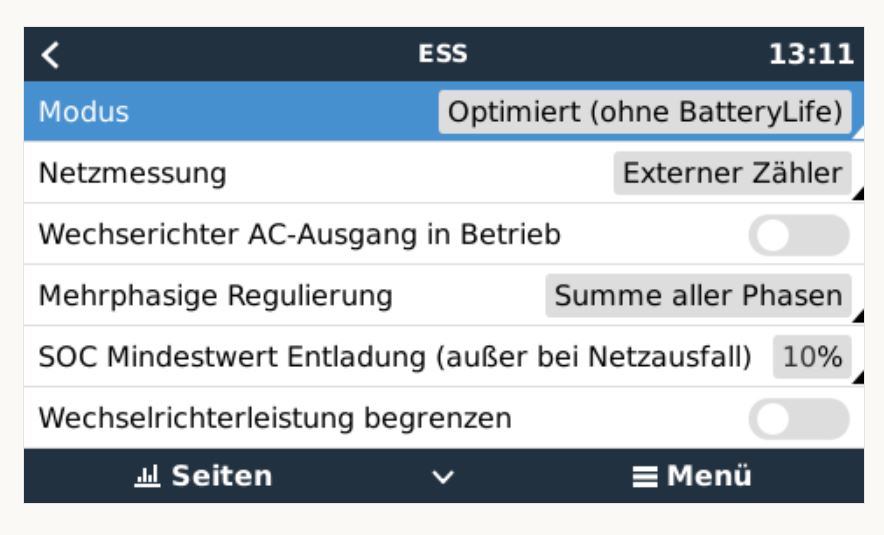This screenshot has height=535, width=884.
Task: Click the bar chart icon beside Seiten
Action: [147, 476]
